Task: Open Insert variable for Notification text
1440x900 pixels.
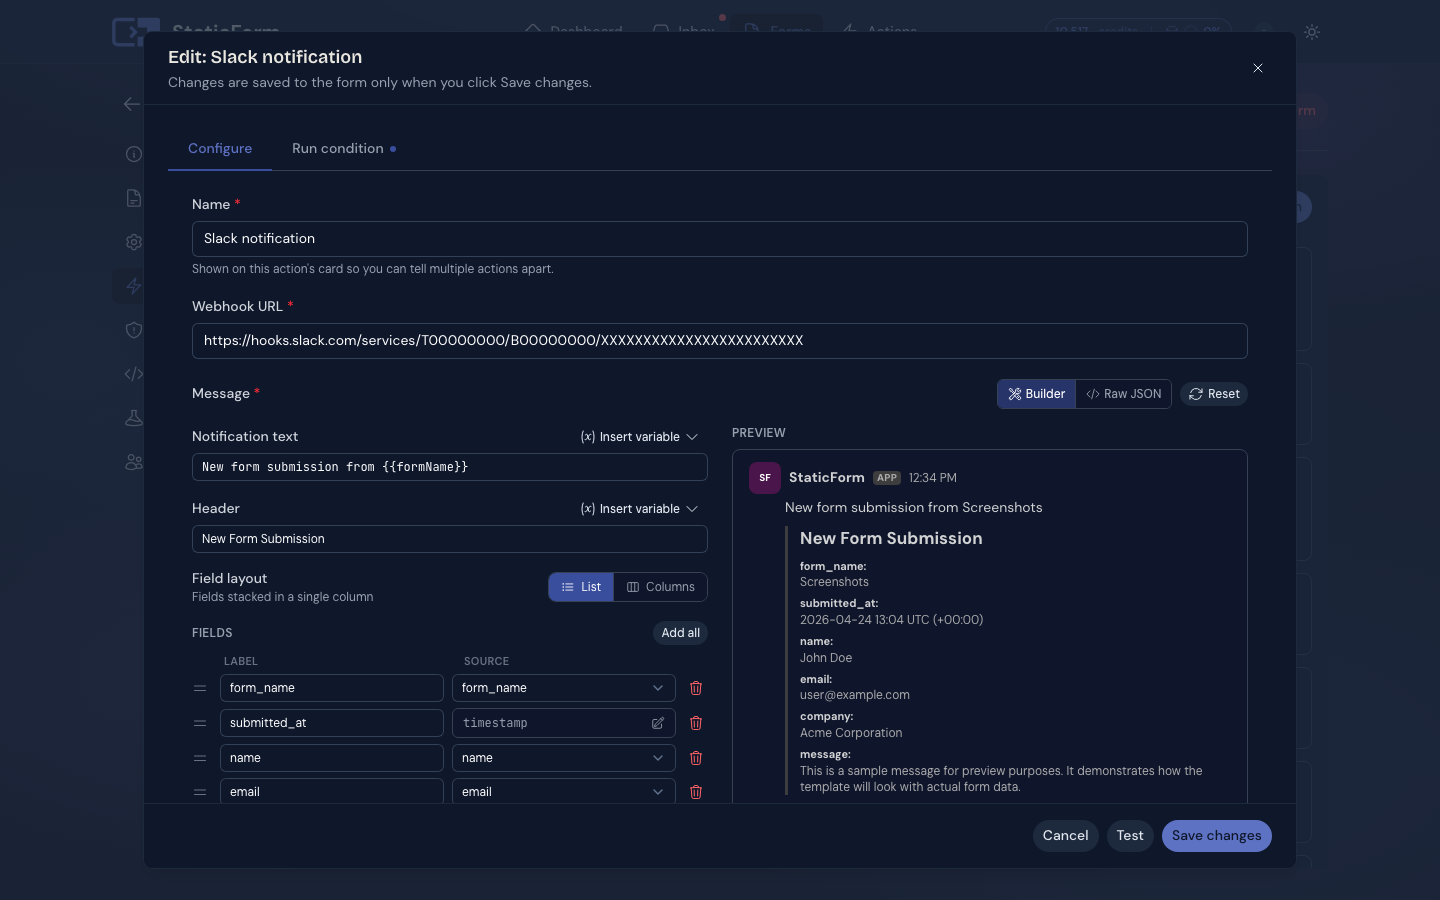Action: 640,437
